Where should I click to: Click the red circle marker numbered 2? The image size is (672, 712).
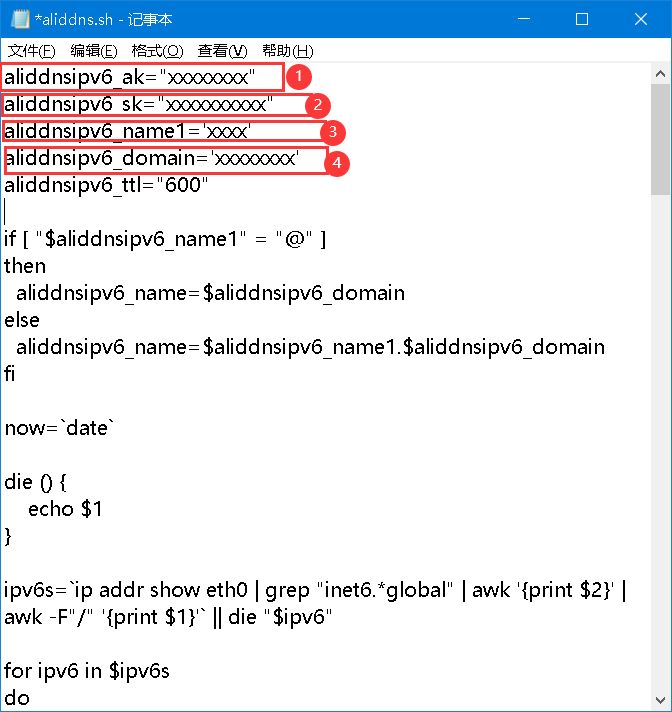[x=317, y=104]
